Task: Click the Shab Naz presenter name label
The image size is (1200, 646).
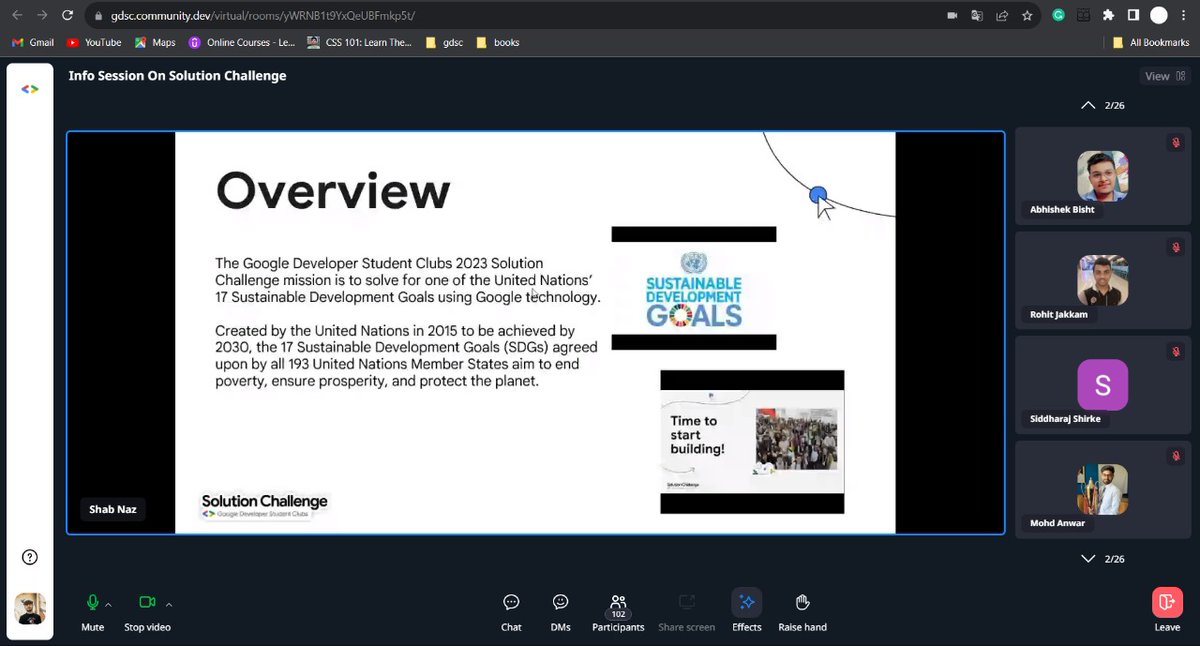Action: 113,509
